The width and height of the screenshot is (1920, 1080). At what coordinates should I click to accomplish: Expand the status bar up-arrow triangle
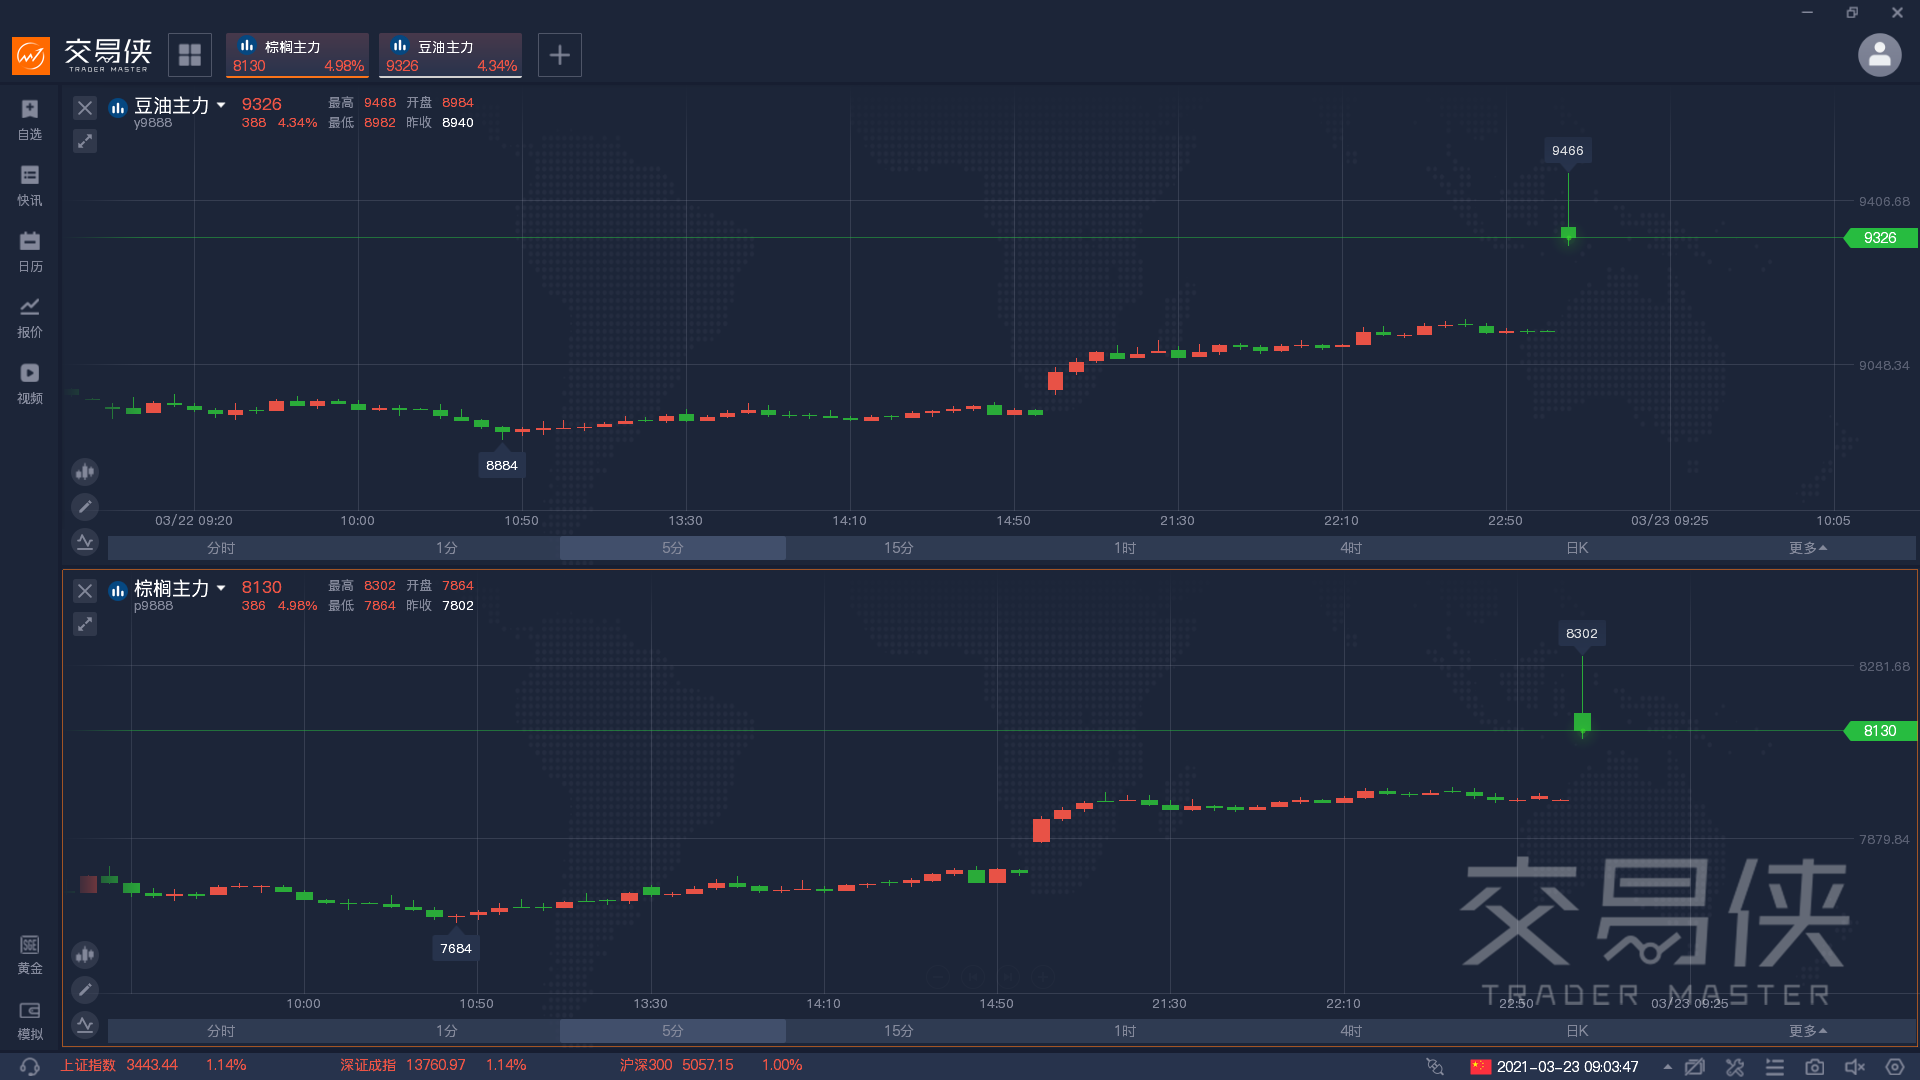click(x=1667, y=1066)
